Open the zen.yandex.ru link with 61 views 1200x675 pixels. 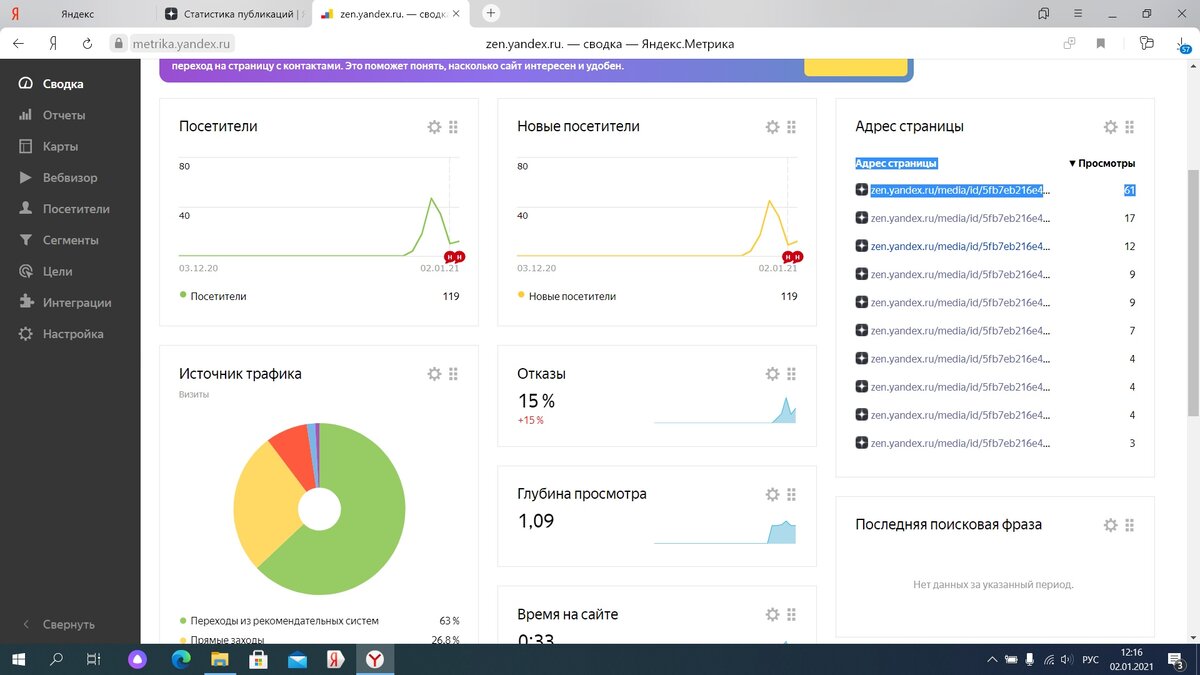coord(960,190)
